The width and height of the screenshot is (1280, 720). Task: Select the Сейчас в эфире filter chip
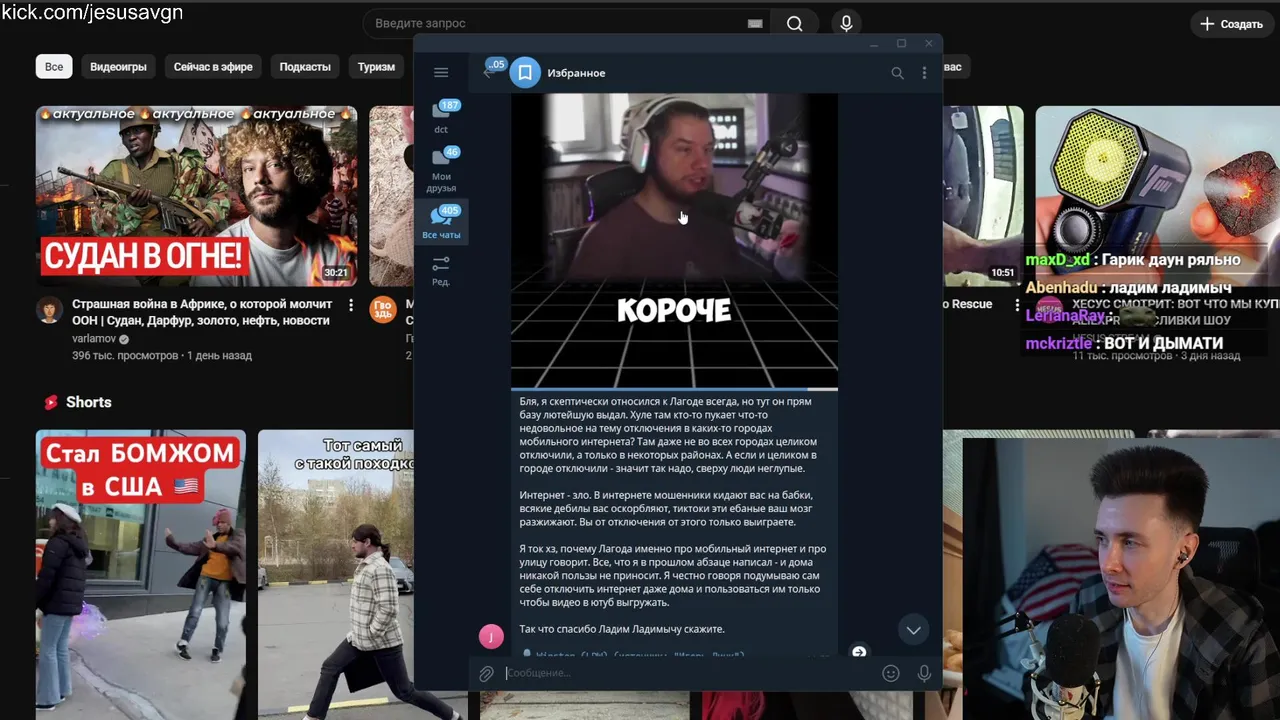point(213,67)
